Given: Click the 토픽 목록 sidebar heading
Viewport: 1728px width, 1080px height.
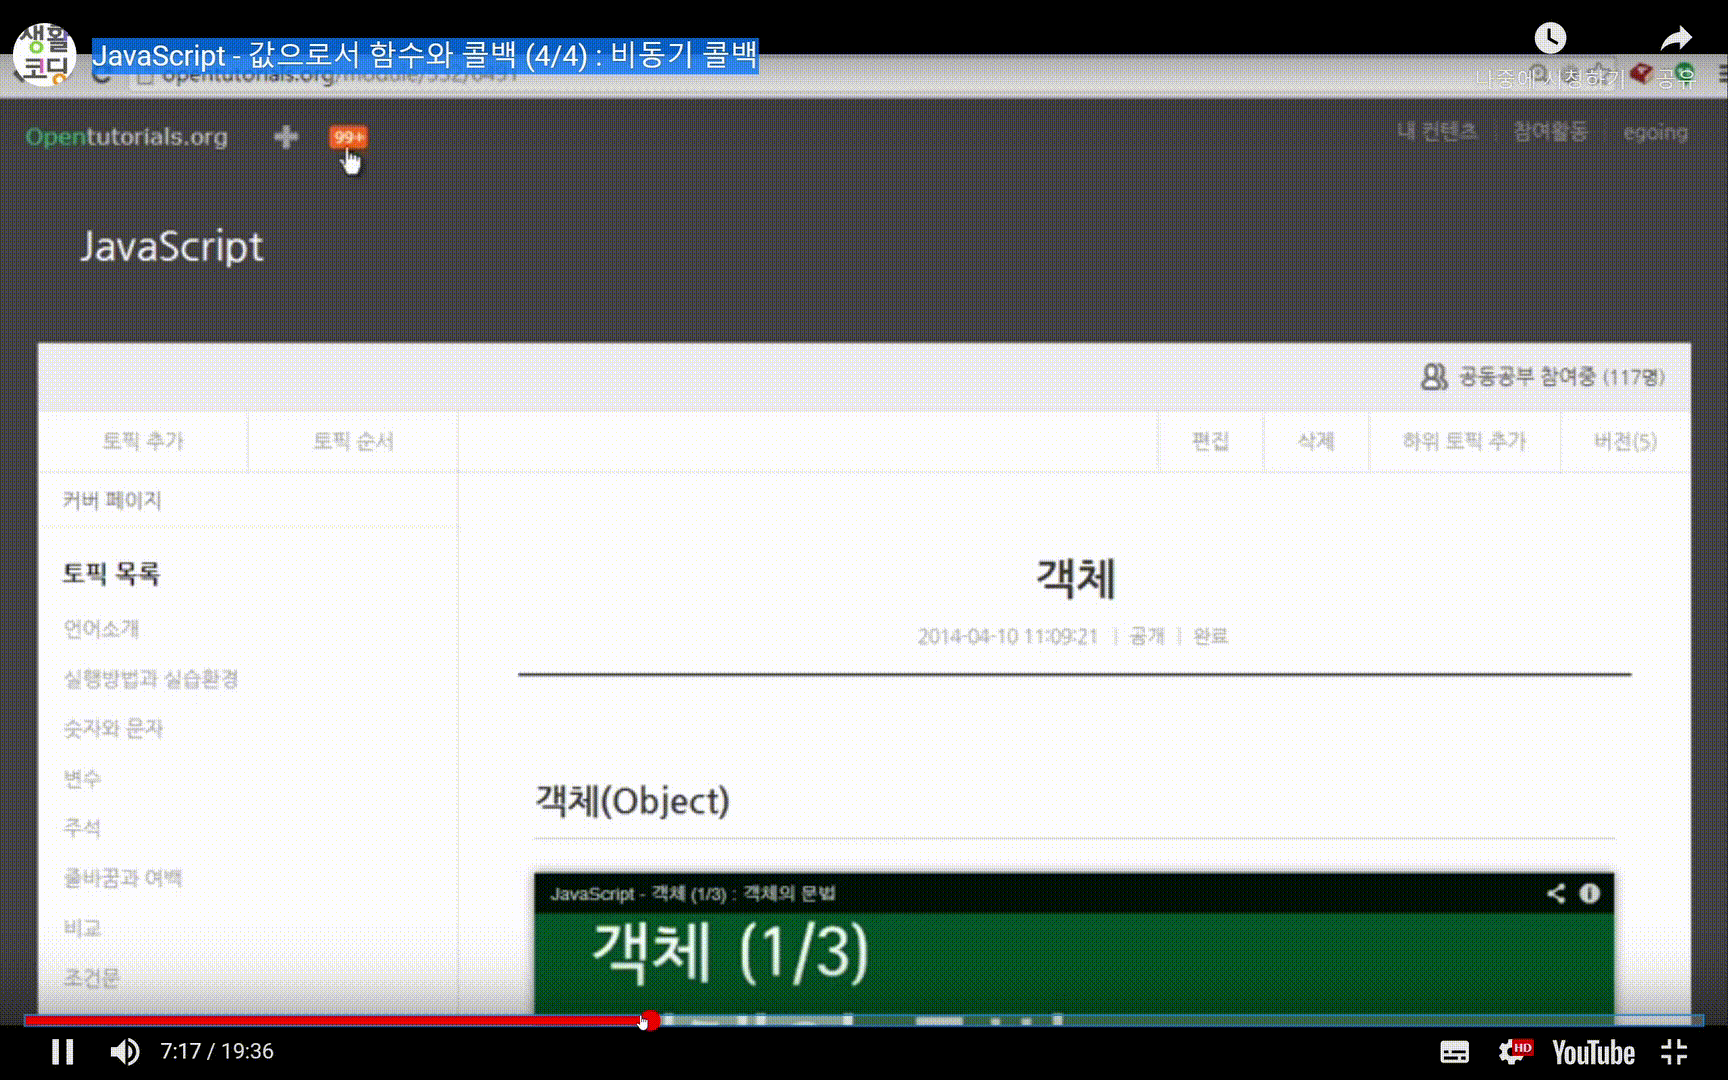Looking at the screenshot, I should point(111,573).
